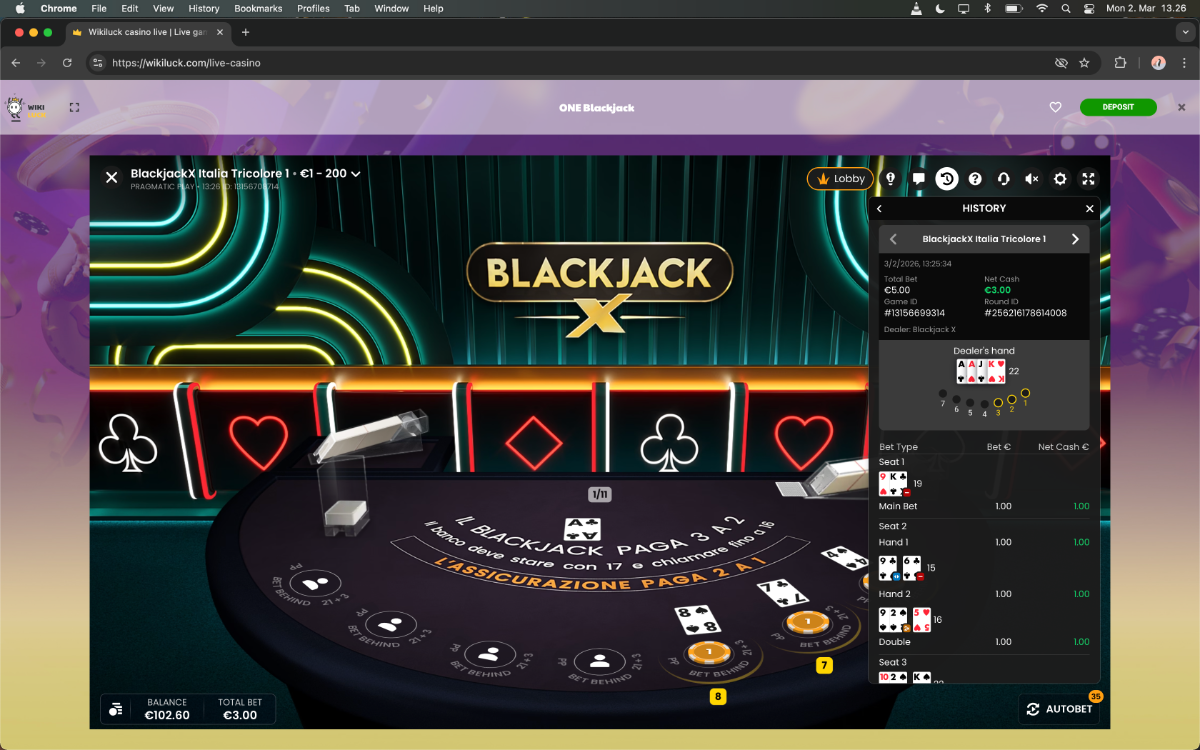Open the AUTOBET option
The height and width of the screenshot is (750, 1200).
click(1059, 709)
